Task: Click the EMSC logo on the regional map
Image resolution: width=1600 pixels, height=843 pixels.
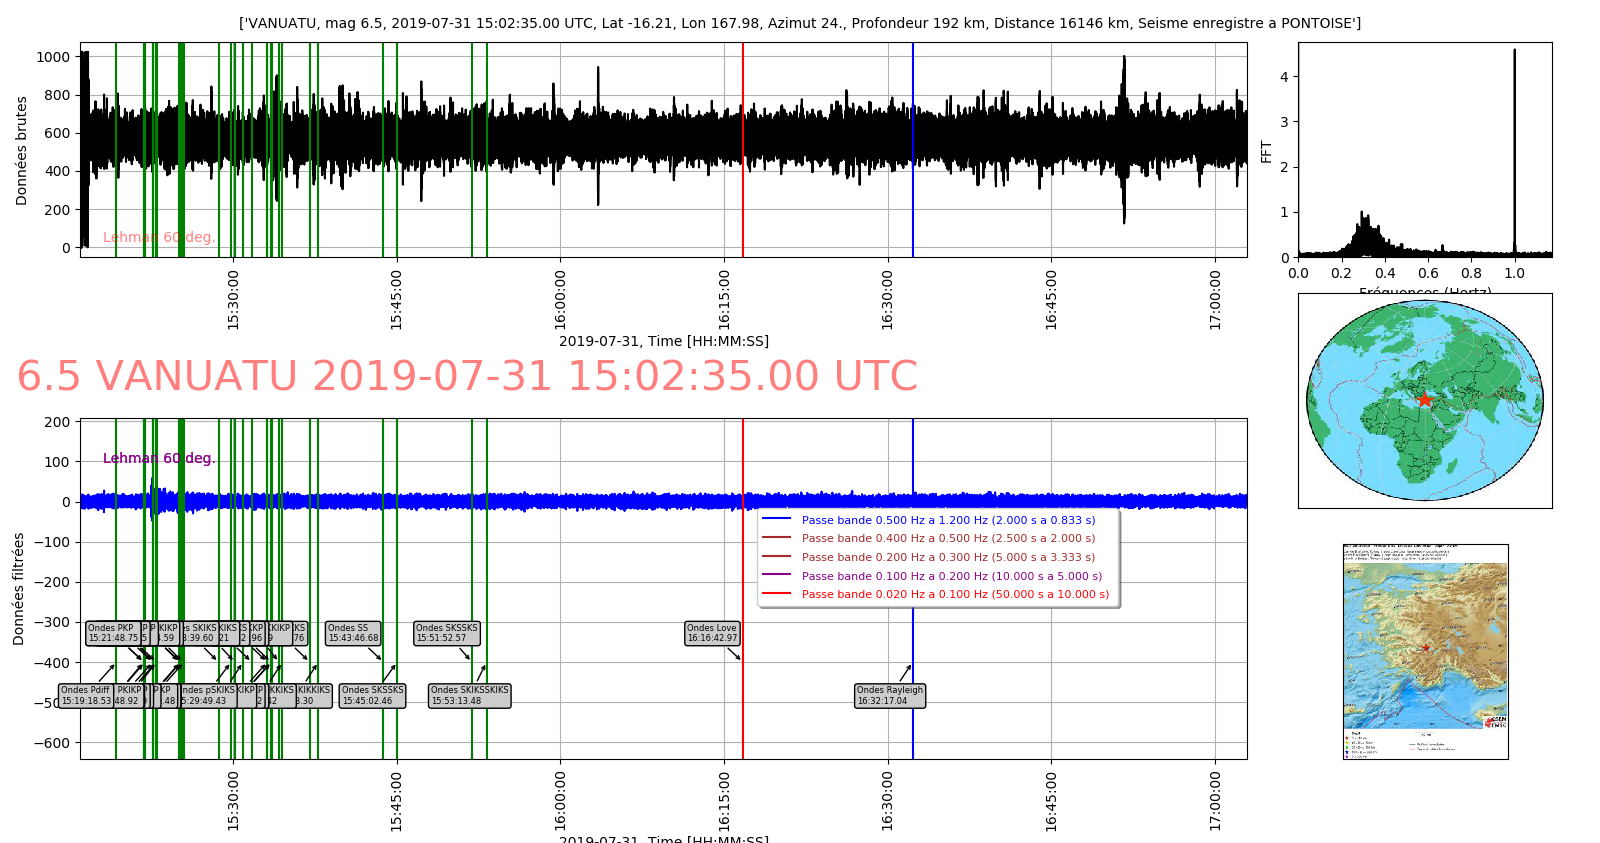Action: pyautogui.click(x=1495, y=721)
